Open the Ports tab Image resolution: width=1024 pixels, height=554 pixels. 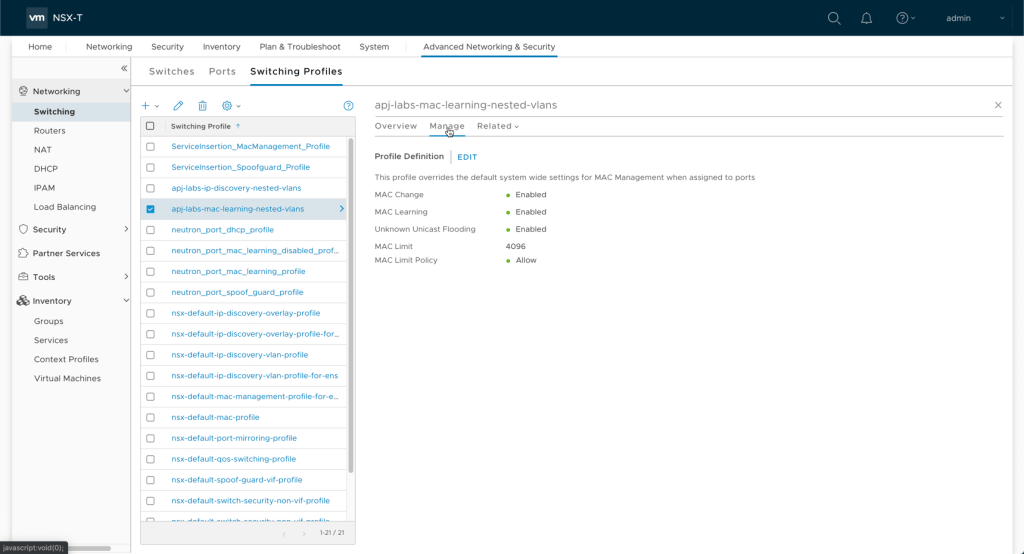tap(222, 72)
